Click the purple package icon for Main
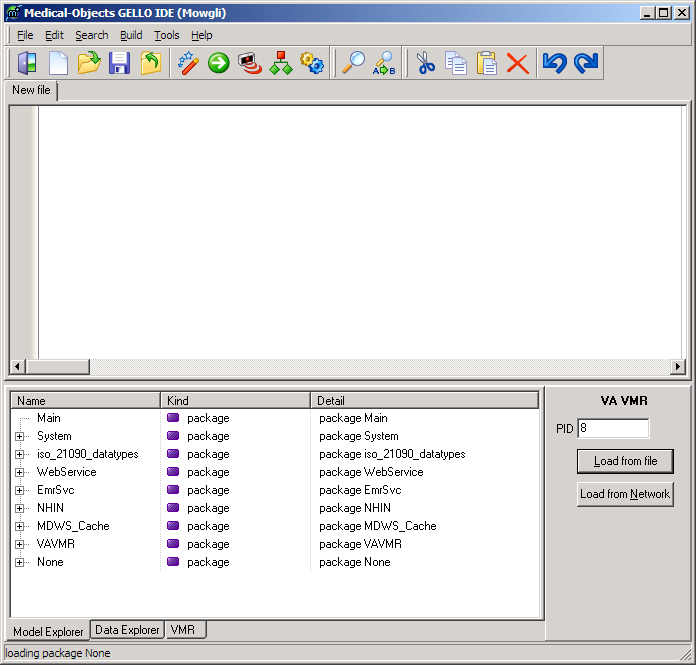 [x=173, y=418]
